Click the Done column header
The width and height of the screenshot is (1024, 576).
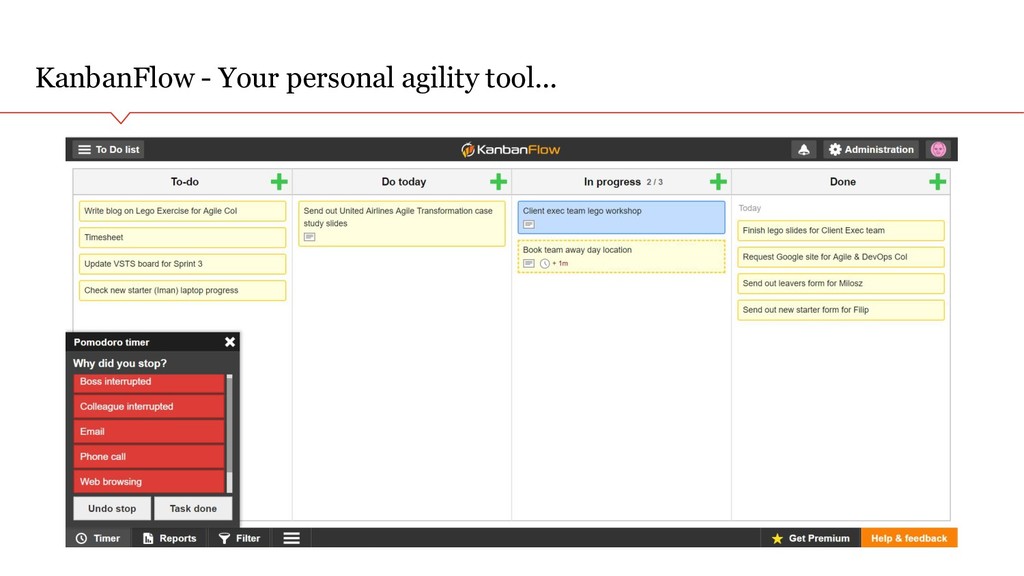[x=842, y=182]
